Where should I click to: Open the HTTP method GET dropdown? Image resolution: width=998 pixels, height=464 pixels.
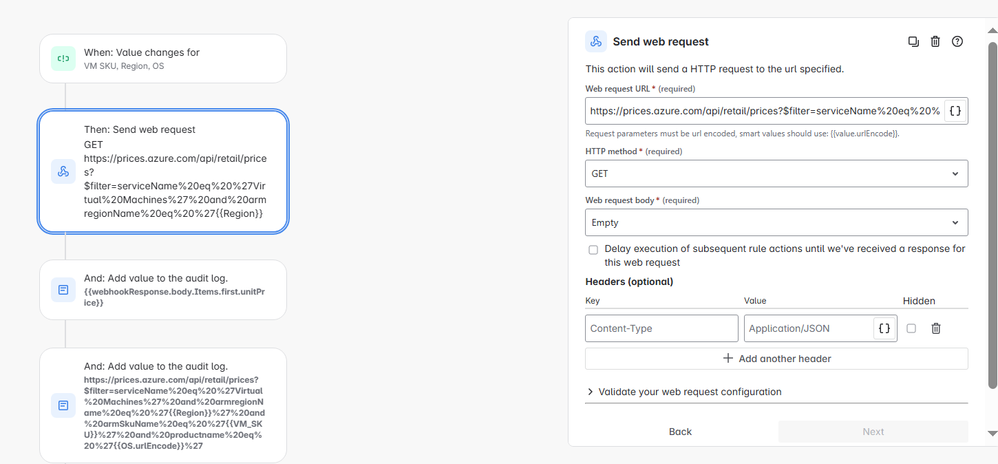click(x=777, y=173)
